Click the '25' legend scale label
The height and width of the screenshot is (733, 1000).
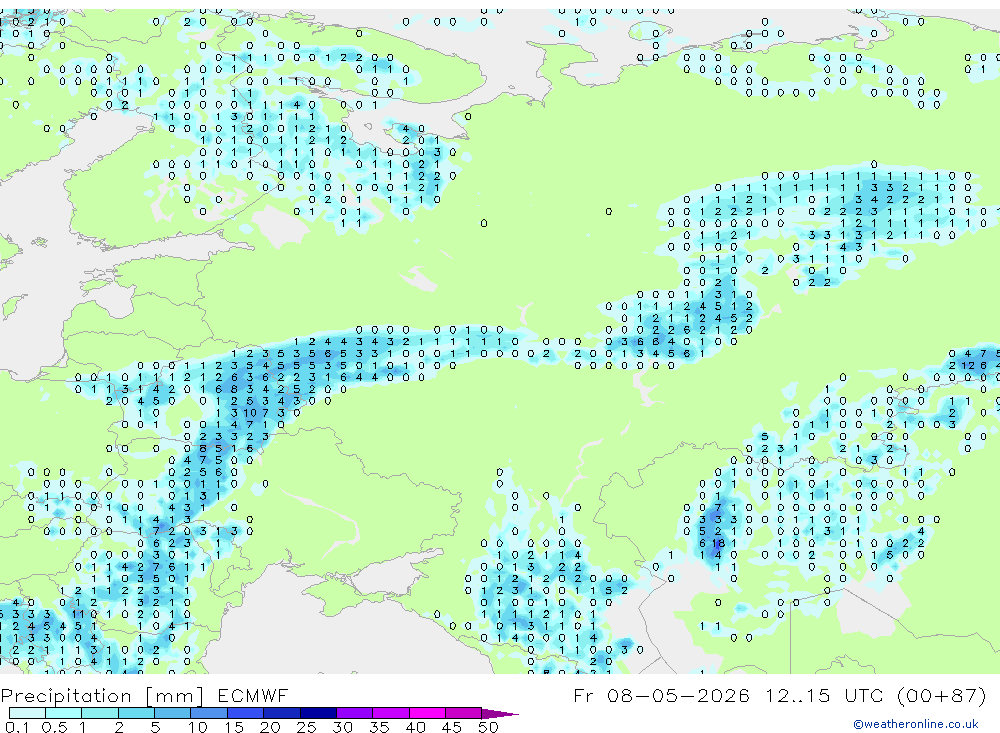point(306,727)
